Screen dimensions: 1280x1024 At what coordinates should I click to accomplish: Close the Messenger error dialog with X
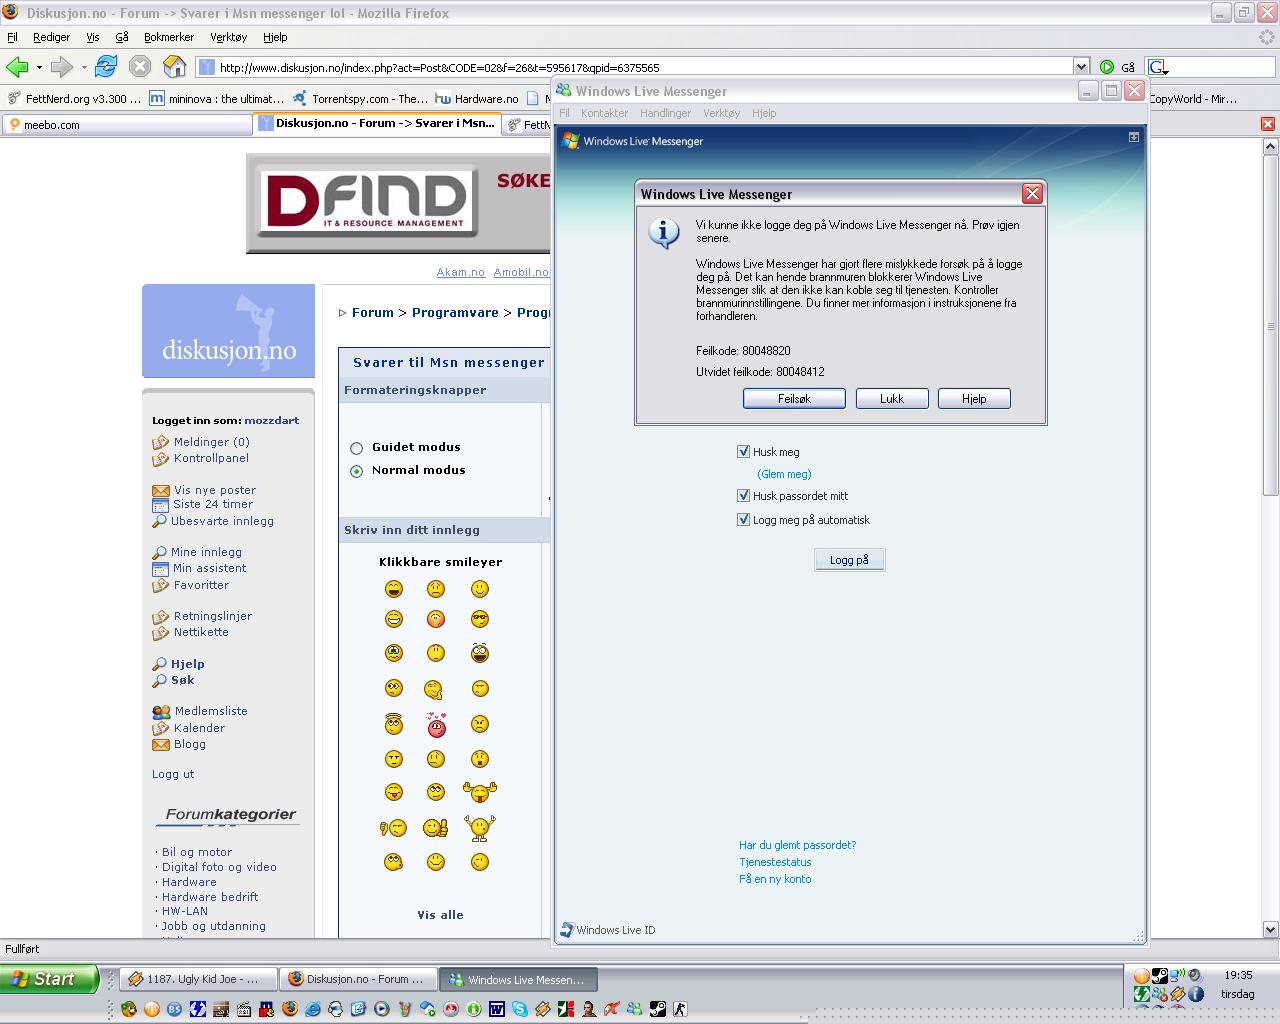pyautogui.click(x=1032, y=194)
